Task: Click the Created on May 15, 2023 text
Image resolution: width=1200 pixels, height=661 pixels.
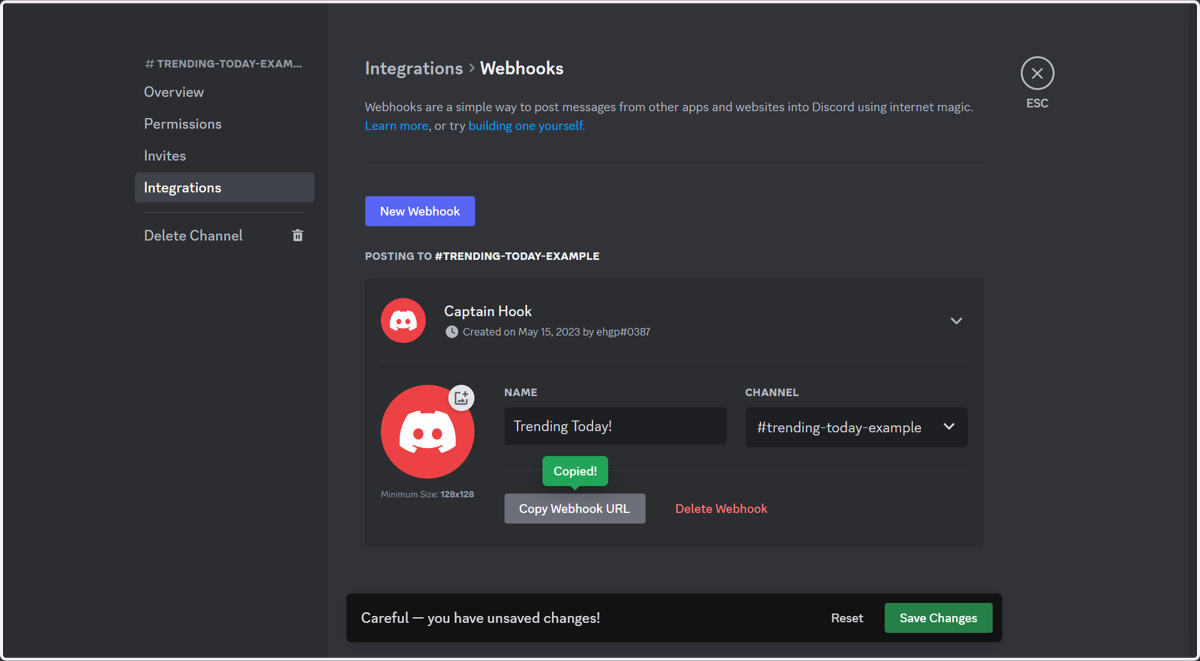Action: (x=556, y=332)
